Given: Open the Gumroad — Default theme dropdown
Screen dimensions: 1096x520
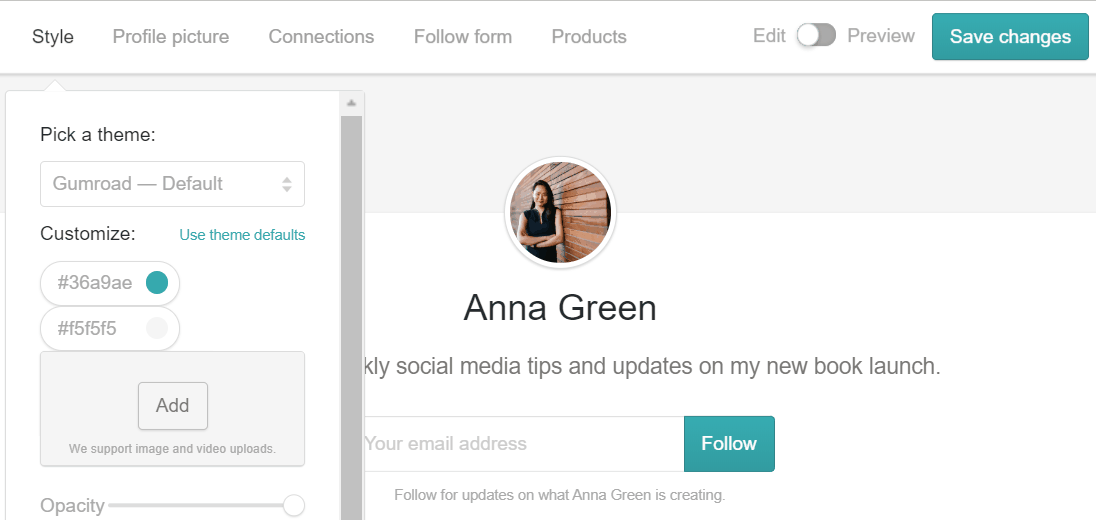Looking at the screenshot, I should pyautogui.click(x=173, y=184).
